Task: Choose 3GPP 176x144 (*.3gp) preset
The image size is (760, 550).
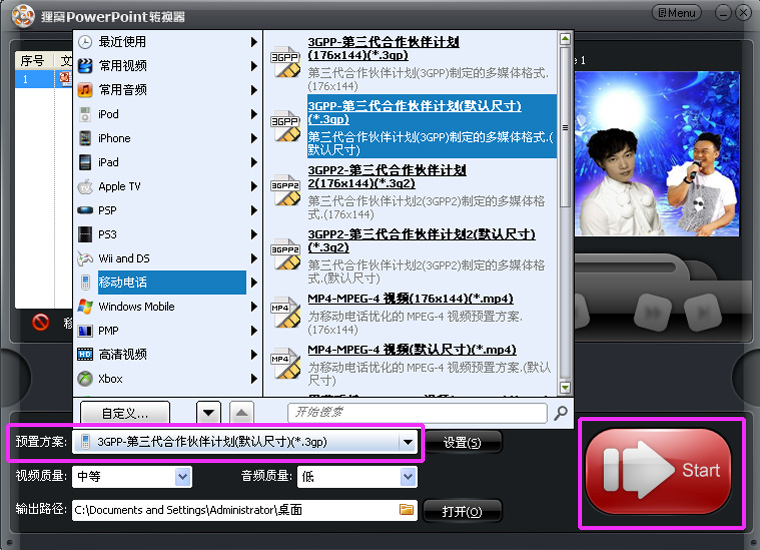Action: [412, 63]
